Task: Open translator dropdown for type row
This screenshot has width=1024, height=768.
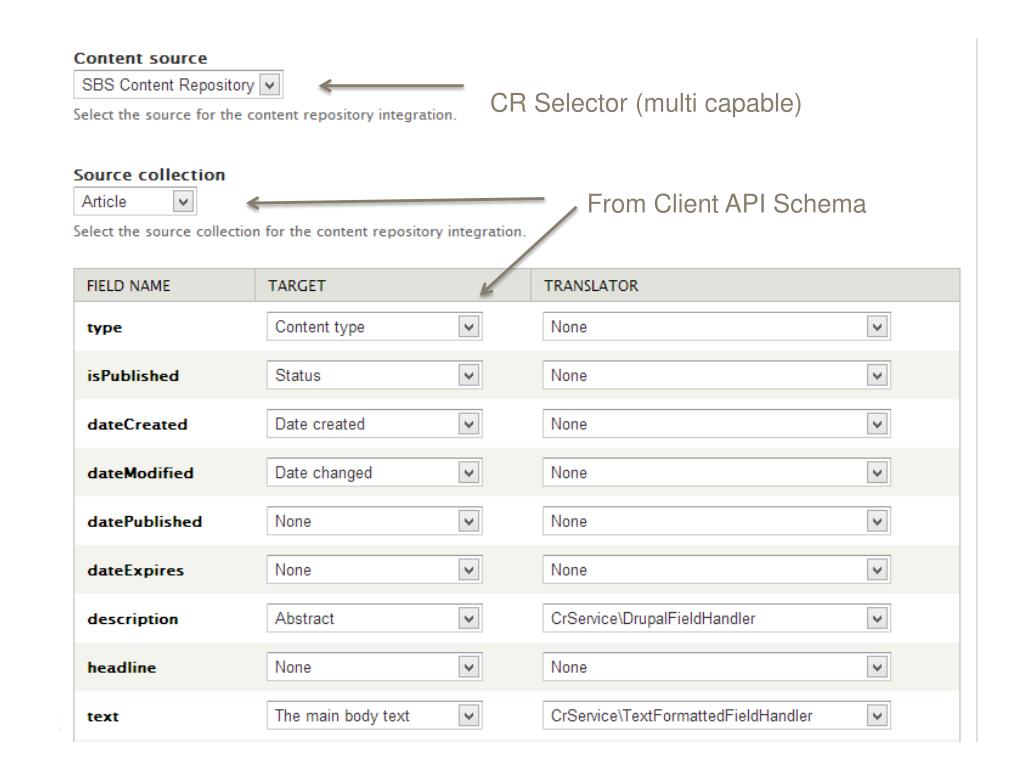Action: click(716, 327)
